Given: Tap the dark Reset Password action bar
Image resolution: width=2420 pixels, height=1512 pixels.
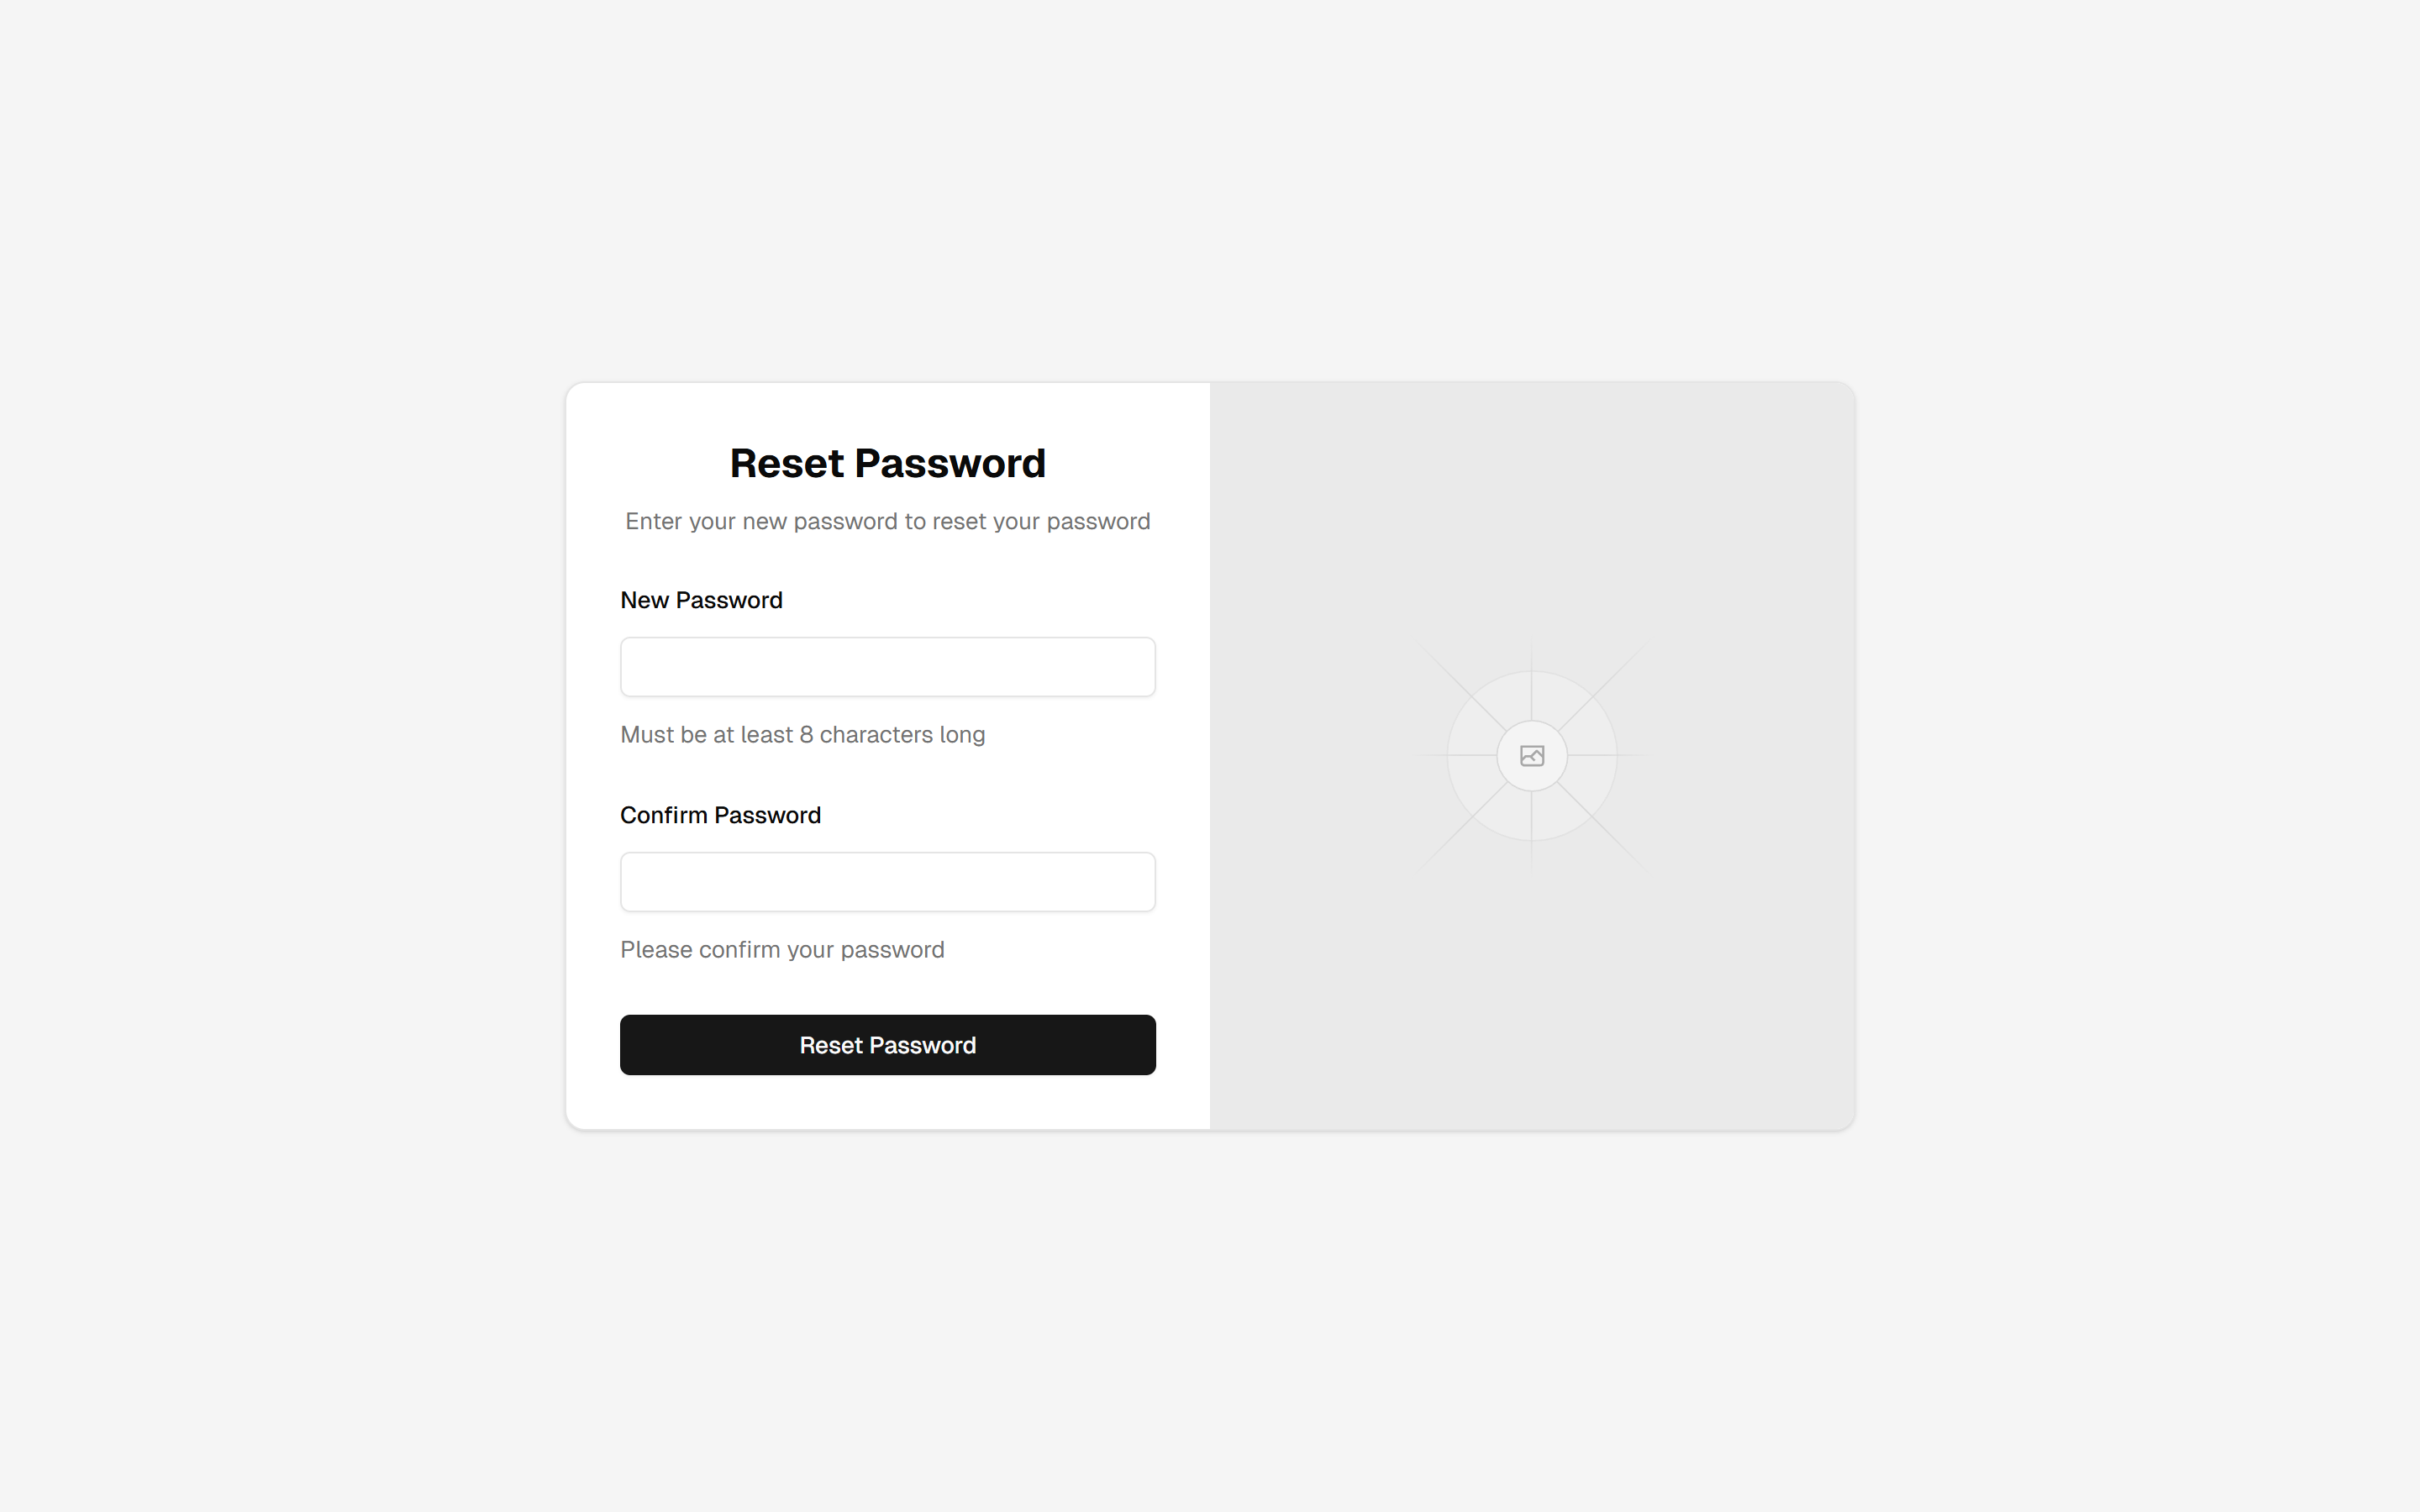Looking at the screenshot, I should 887,1044.
